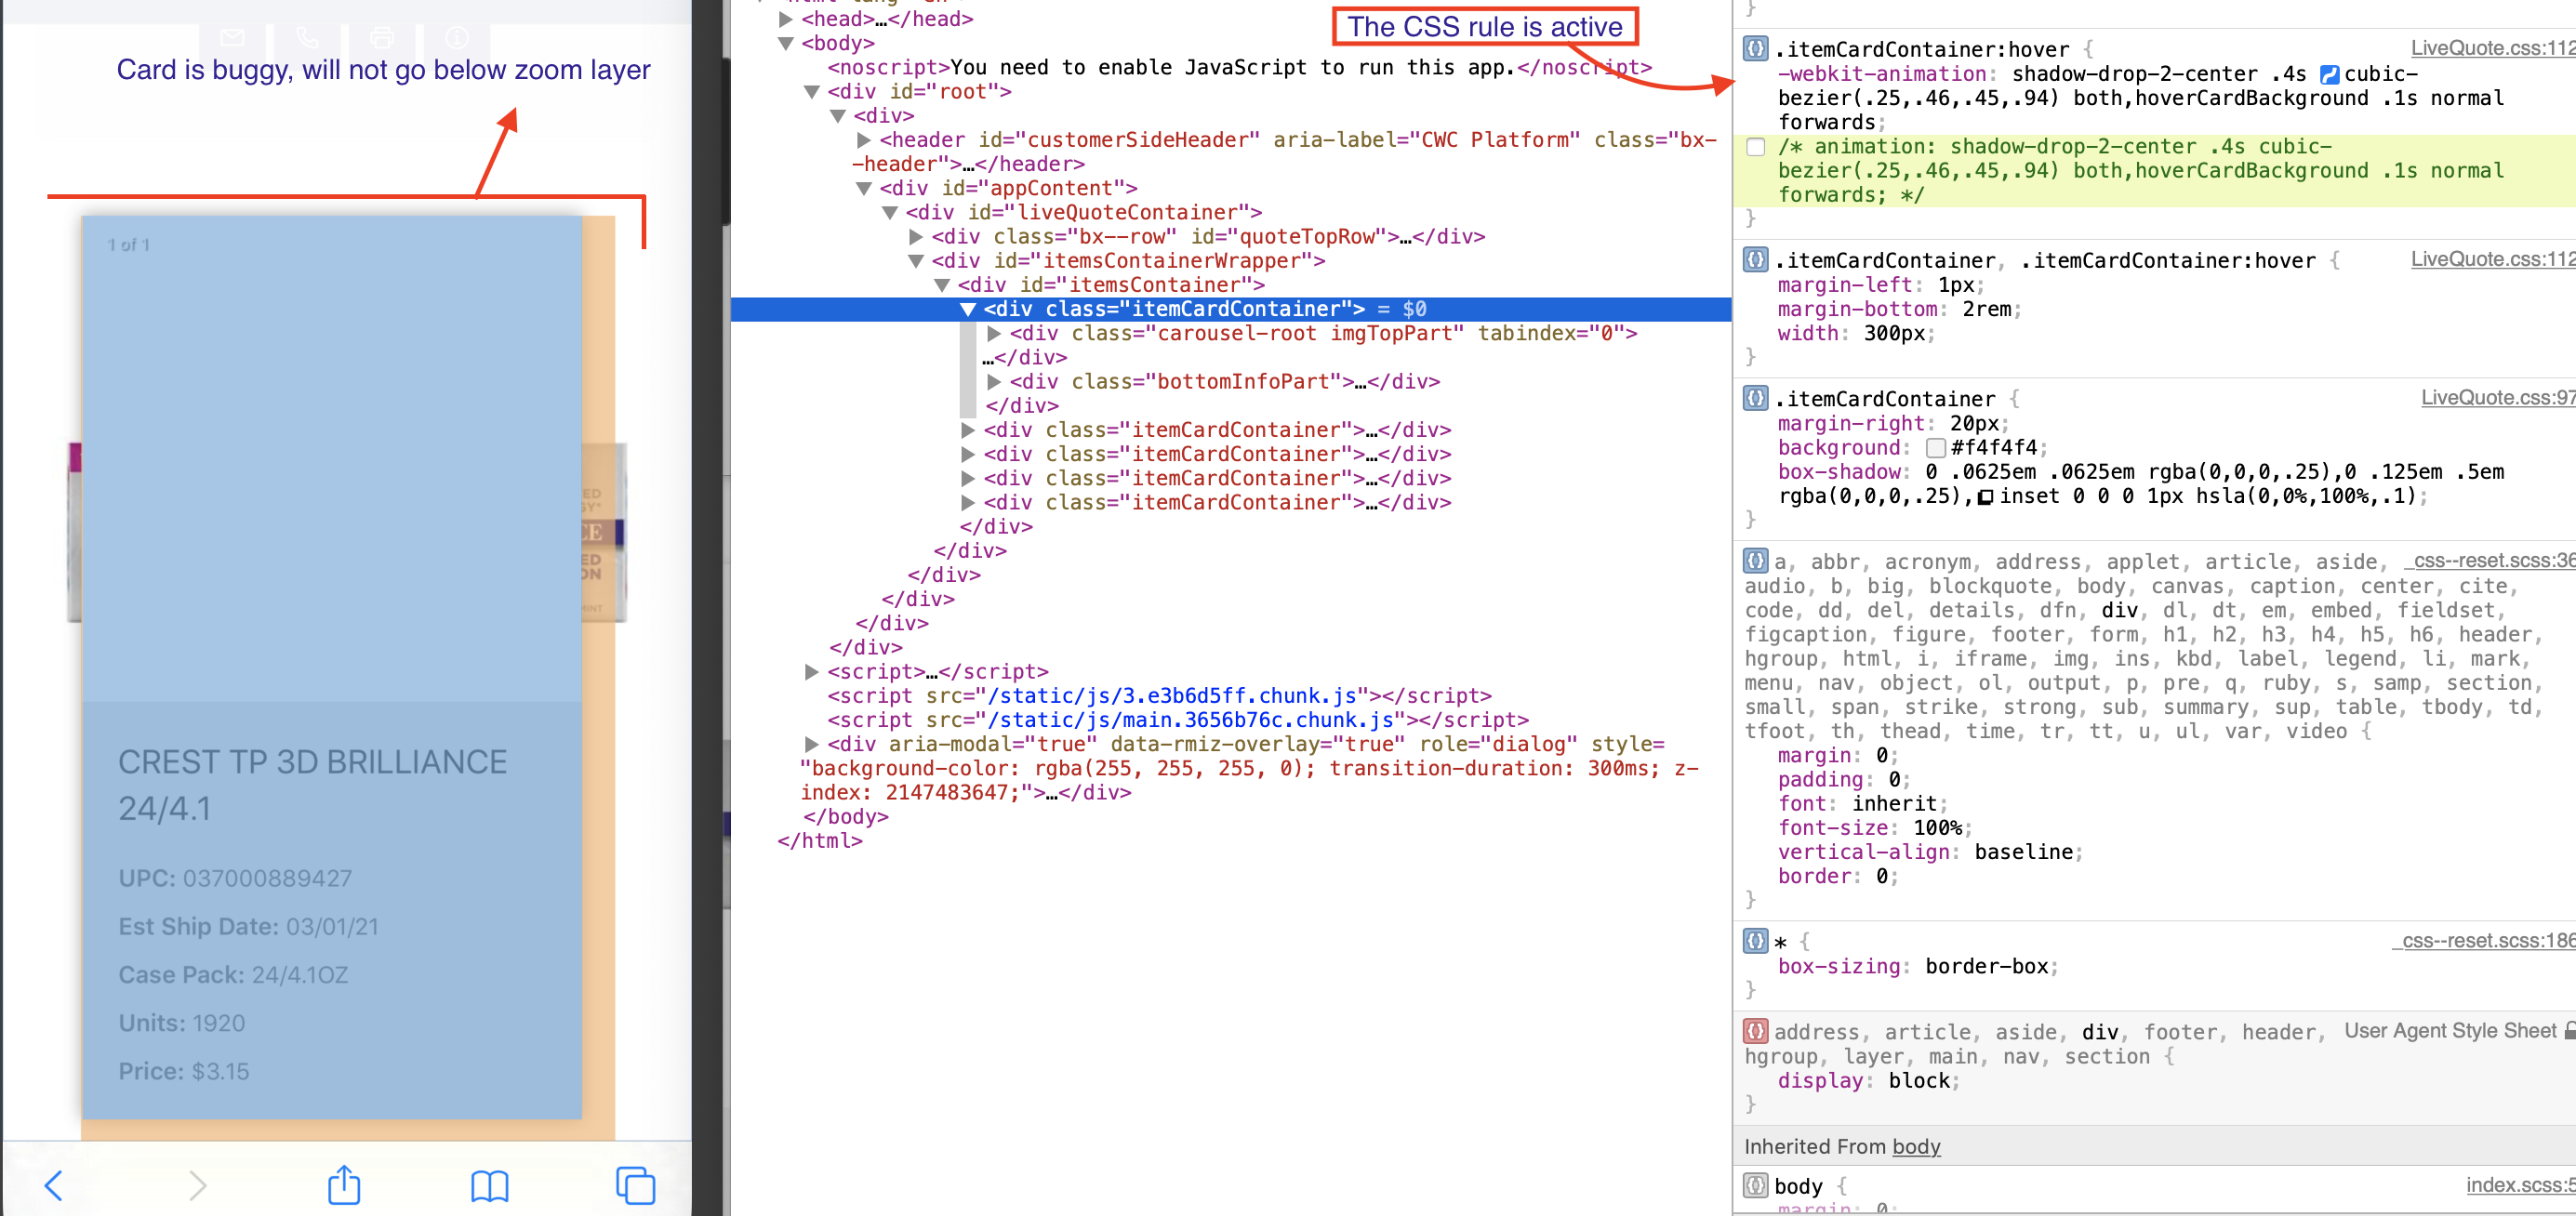Viewport: 2576px width, 1216px height.
Task: Open the tab overview icon in Safari
Action: point(634,1186)
